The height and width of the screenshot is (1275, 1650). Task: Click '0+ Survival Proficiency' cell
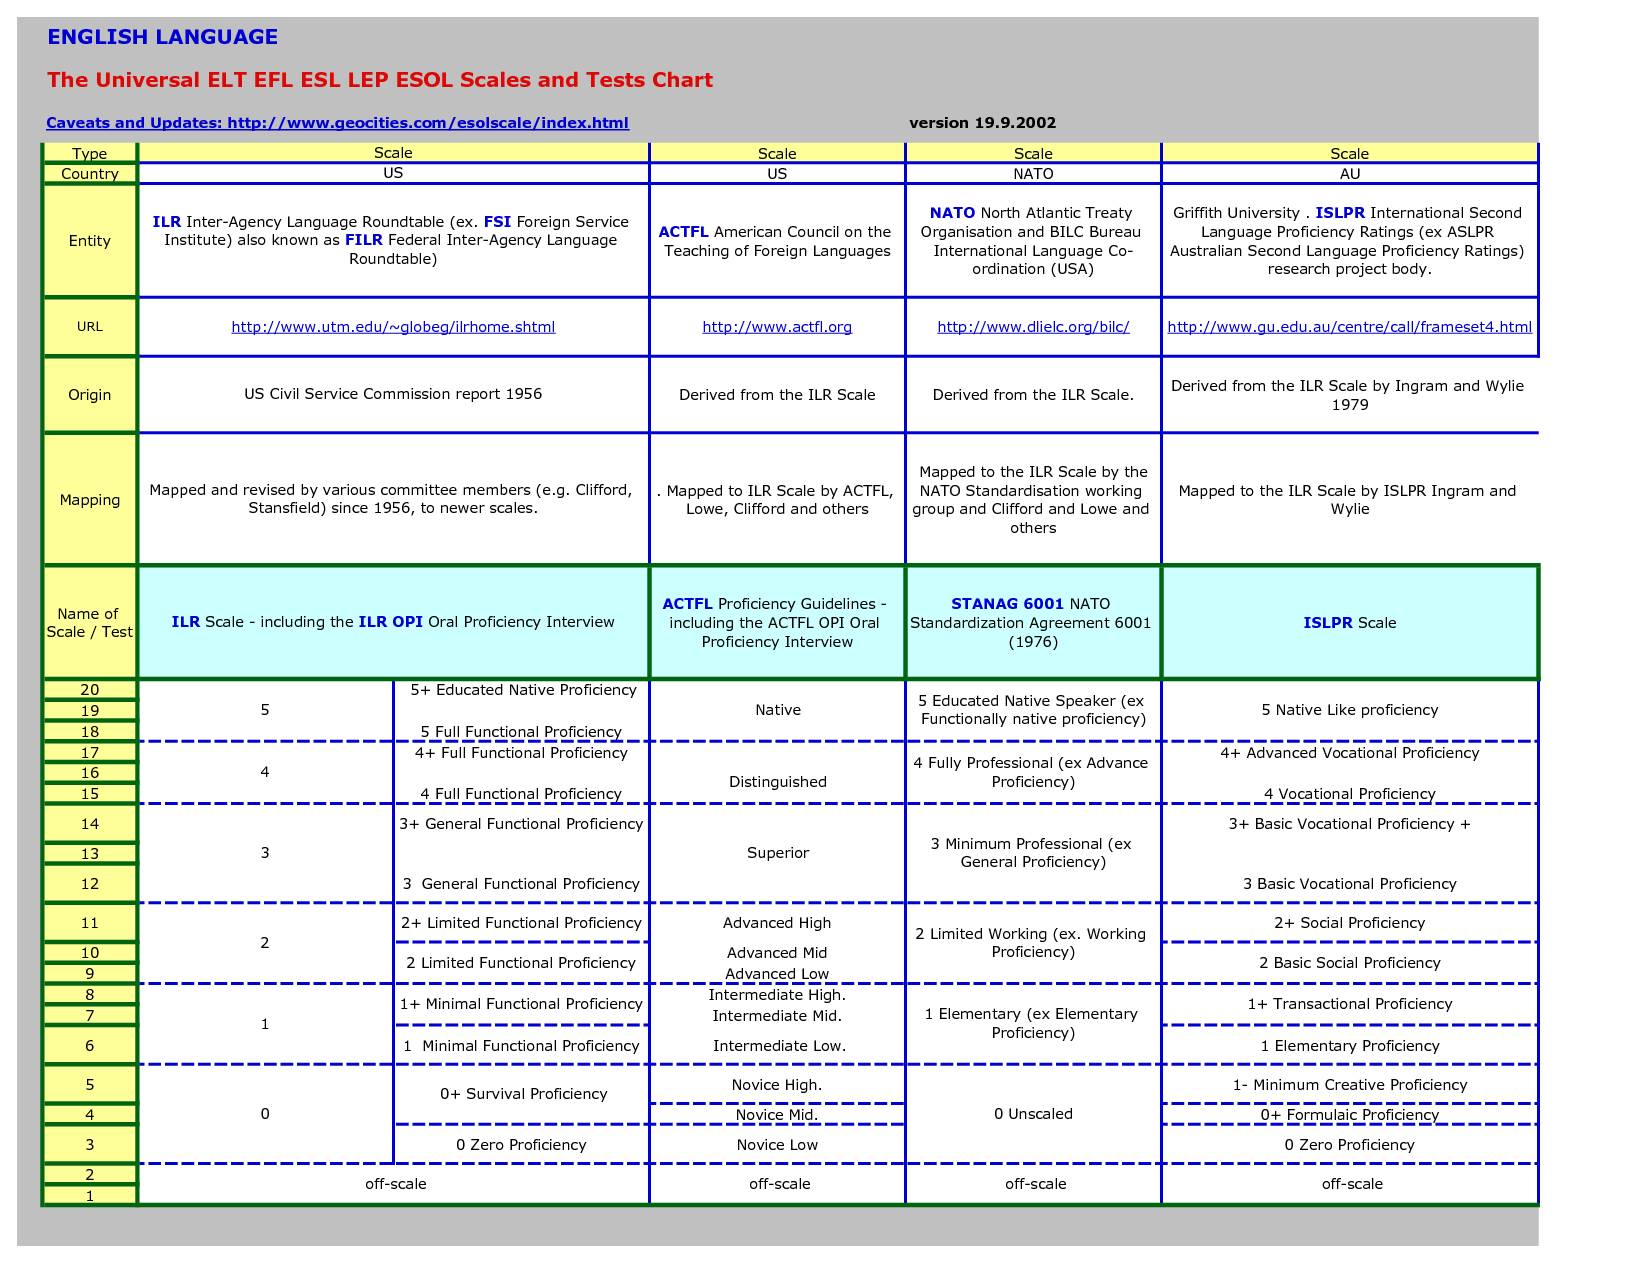point(523,1094)
